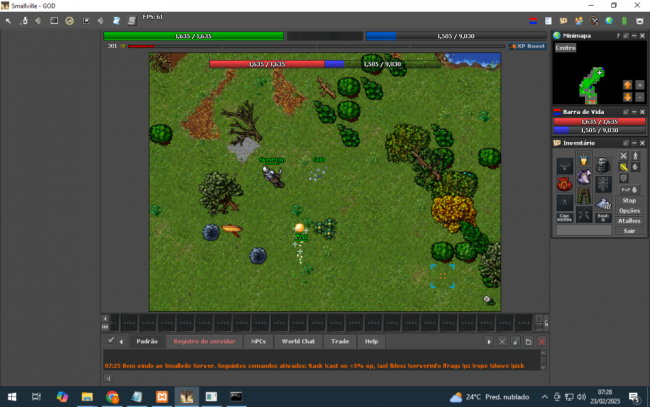Move minimap up one floor with the orange up arrow
This screenshot has width=650, height=407.
[628, 85]
